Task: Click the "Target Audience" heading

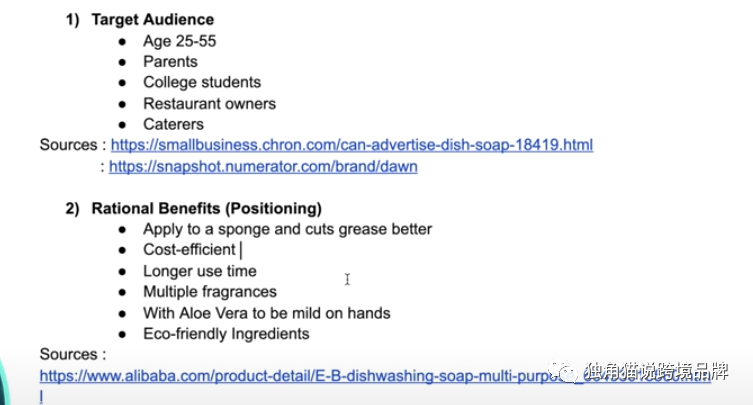Action: click(x=152, y=19)
